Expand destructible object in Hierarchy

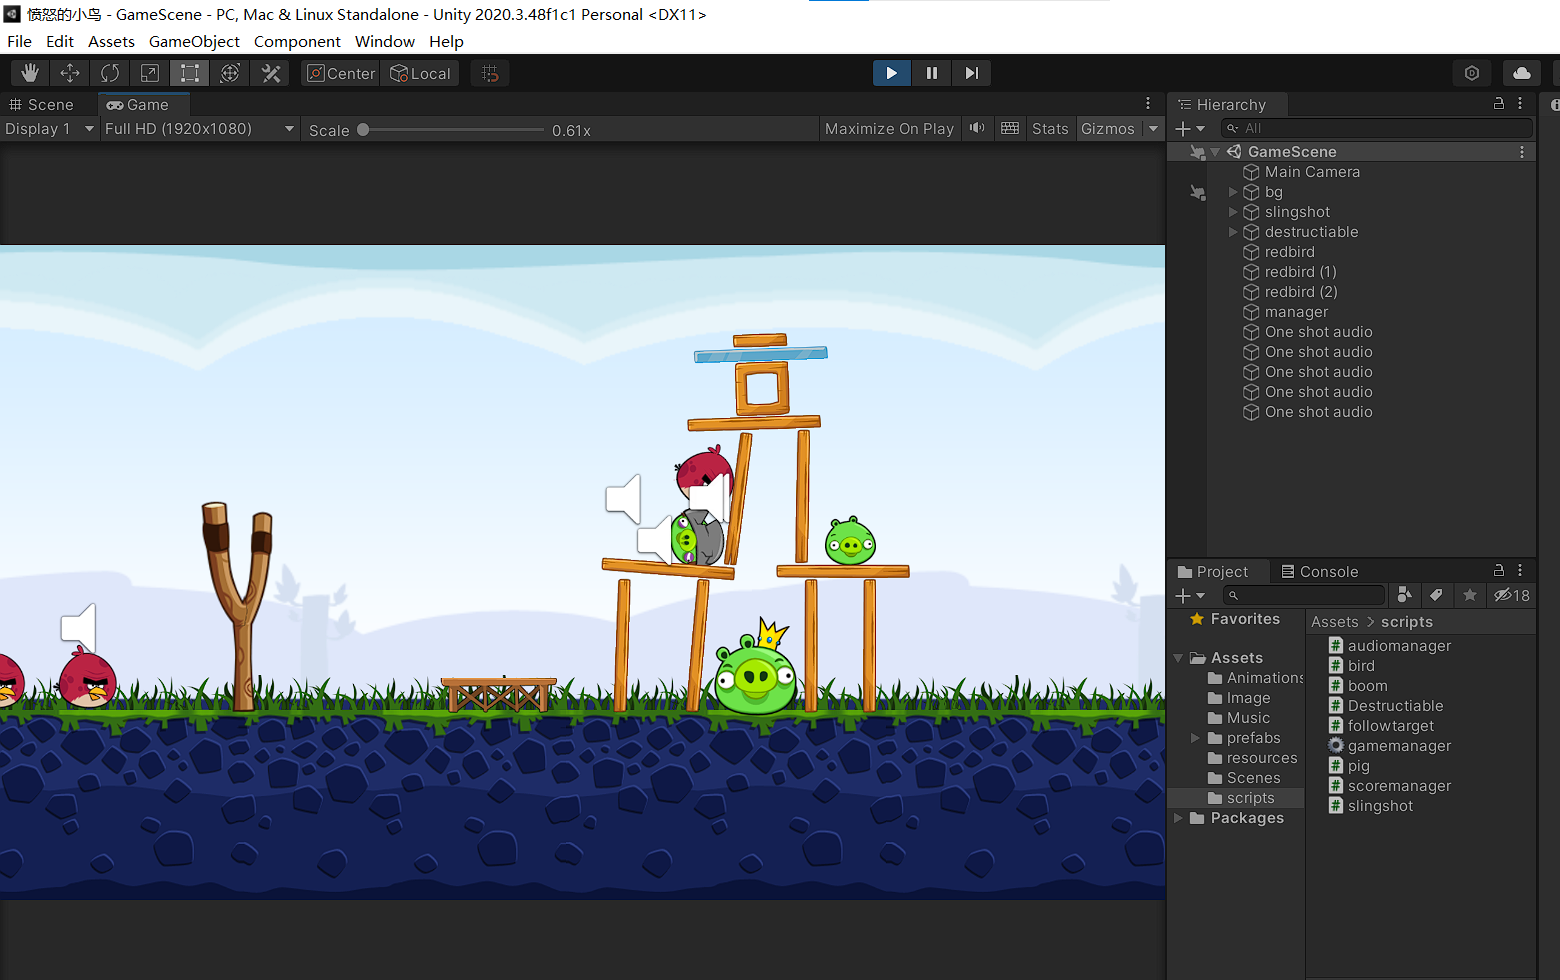click(x=1233, y=232)
